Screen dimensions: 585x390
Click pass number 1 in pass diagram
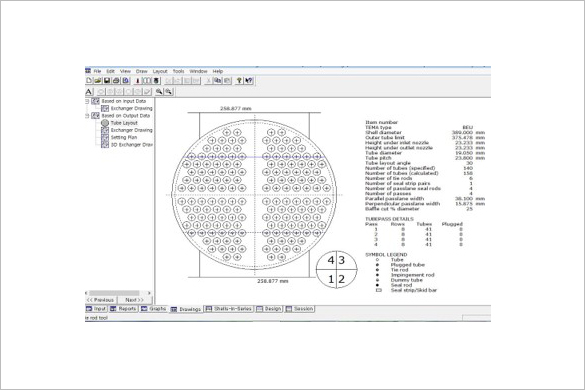[331, 279]
